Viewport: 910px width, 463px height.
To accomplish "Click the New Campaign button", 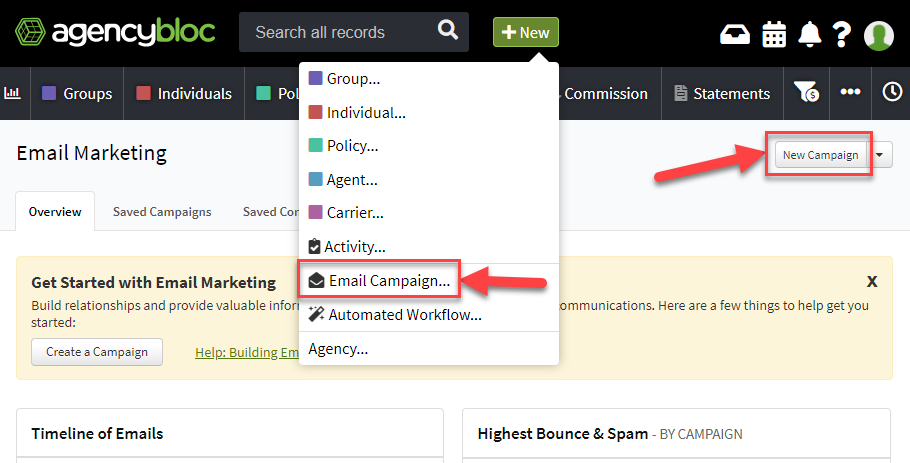I will [x=820, y=155].
